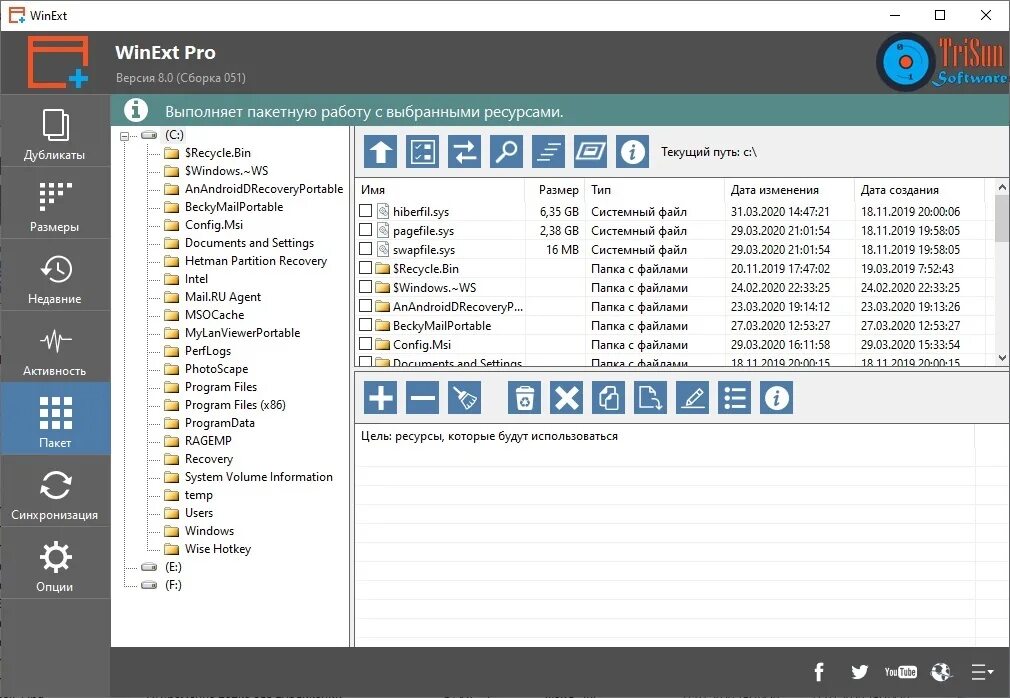Click the file list vertical scrollbar thumb
This screenshot has height=698, width=1010.
coord(1002,218)
